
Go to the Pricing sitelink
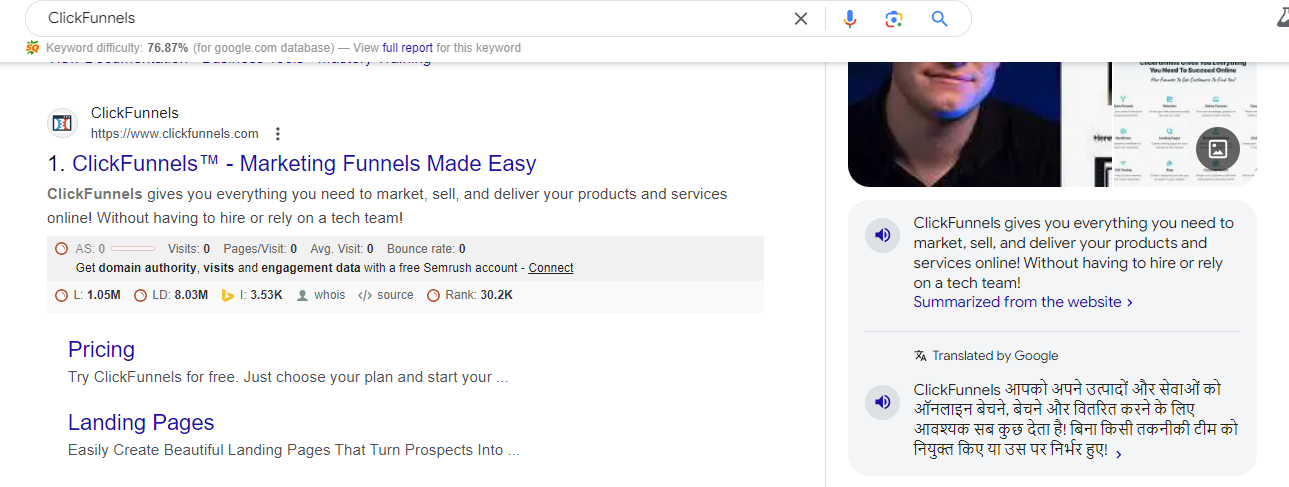pyautogui.click(x=101, y=350)
